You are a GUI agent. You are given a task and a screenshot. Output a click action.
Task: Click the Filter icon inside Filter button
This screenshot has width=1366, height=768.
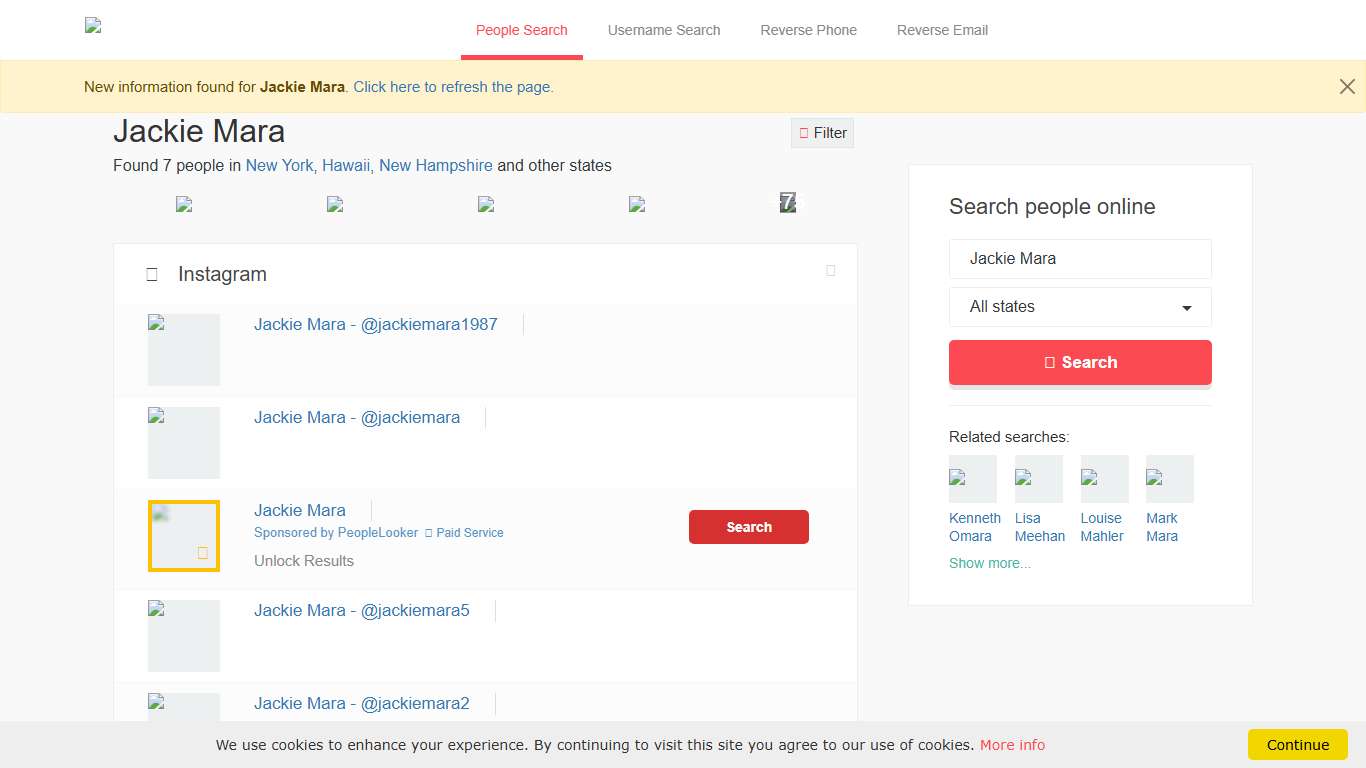[804, 132]
